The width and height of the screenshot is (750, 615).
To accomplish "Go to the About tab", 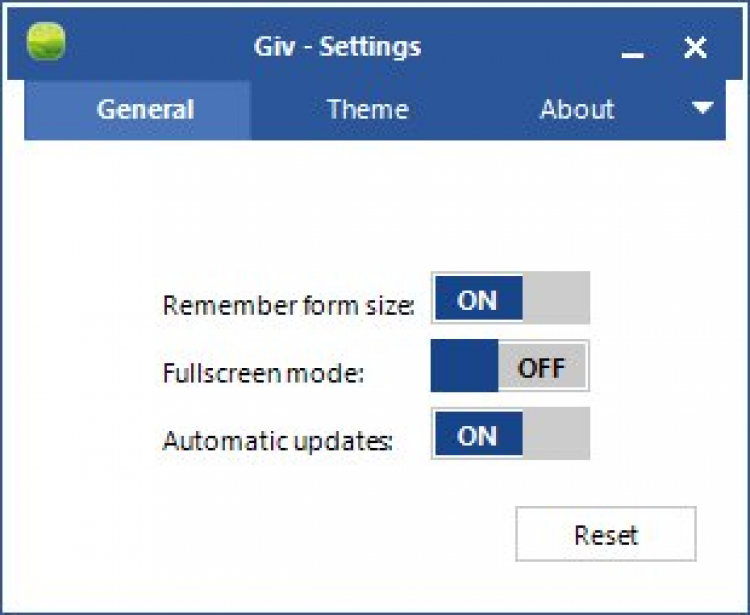I will click(x=577, y=109).
